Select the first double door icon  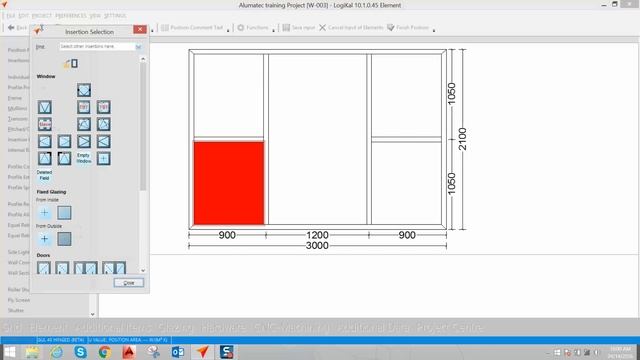tap(86, 268)
